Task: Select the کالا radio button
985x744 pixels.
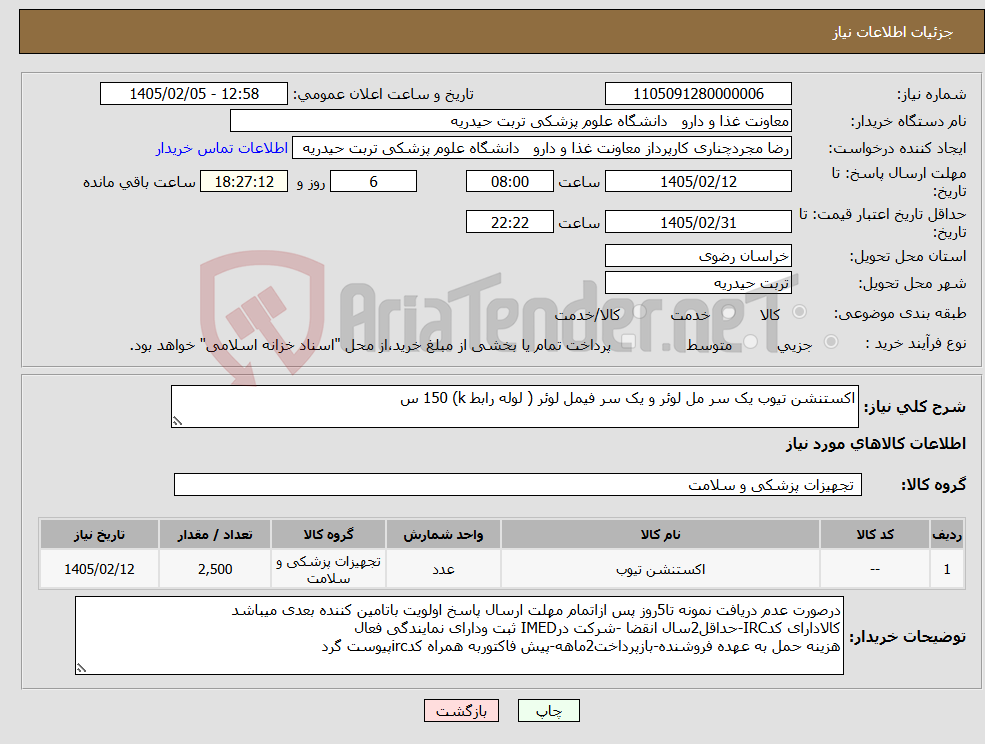Action: pyautogui.click(x=800, y=312)
